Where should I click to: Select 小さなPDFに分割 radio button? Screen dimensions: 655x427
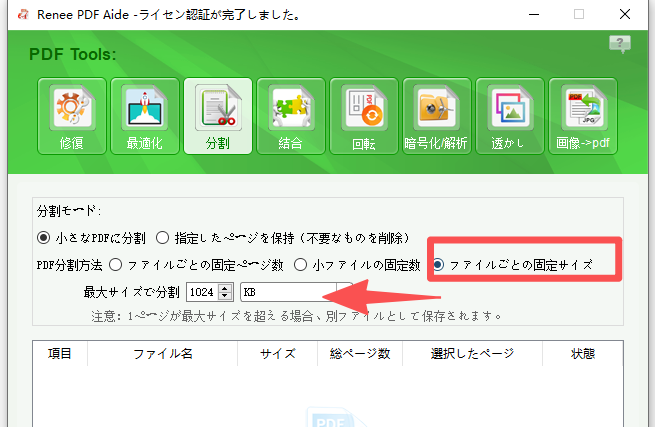click(43, 238)
